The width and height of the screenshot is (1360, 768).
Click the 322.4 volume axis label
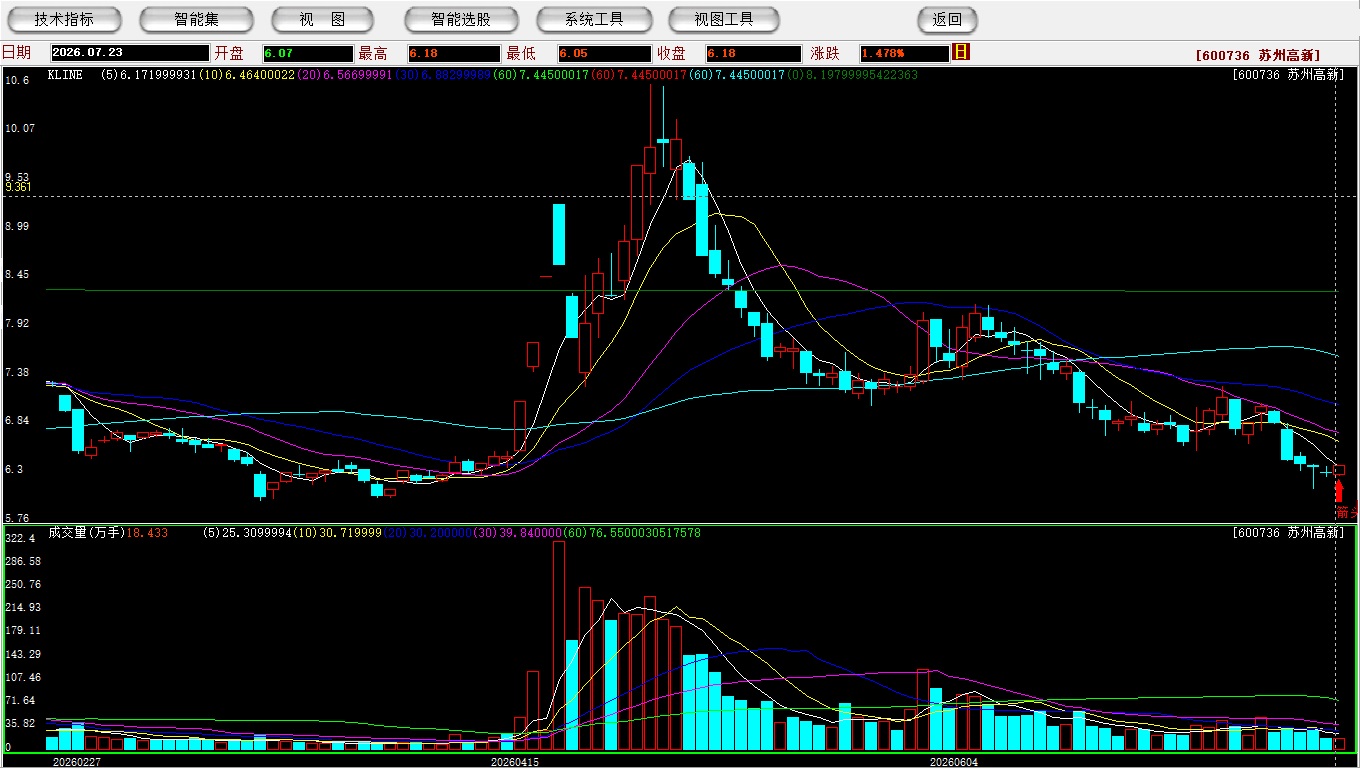coord(20,538)
